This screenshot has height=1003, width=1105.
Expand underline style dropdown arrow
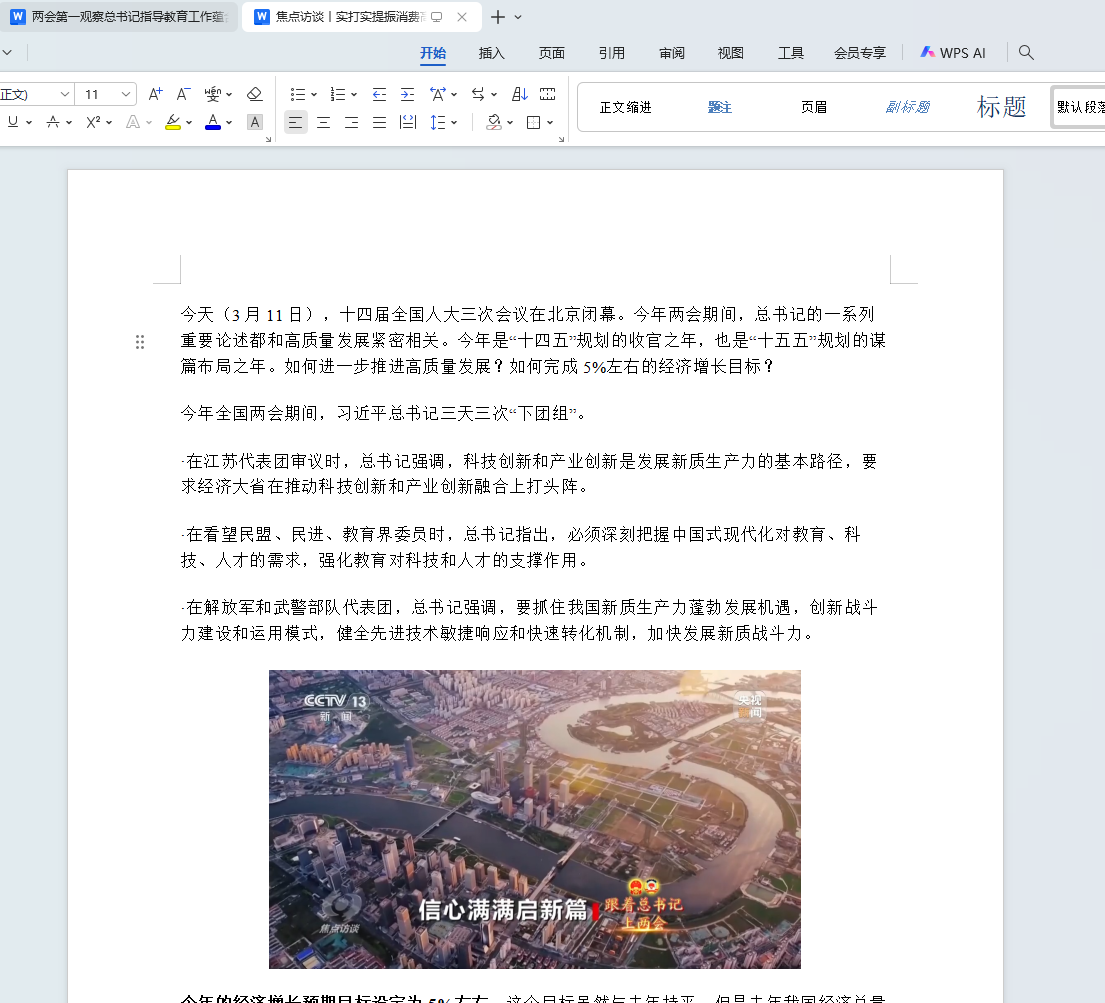point(29,123)
